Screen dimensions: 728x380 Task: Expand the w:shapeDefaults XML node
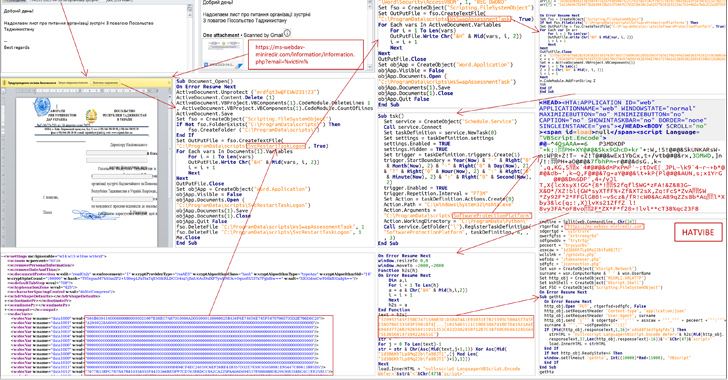point(6,296)
